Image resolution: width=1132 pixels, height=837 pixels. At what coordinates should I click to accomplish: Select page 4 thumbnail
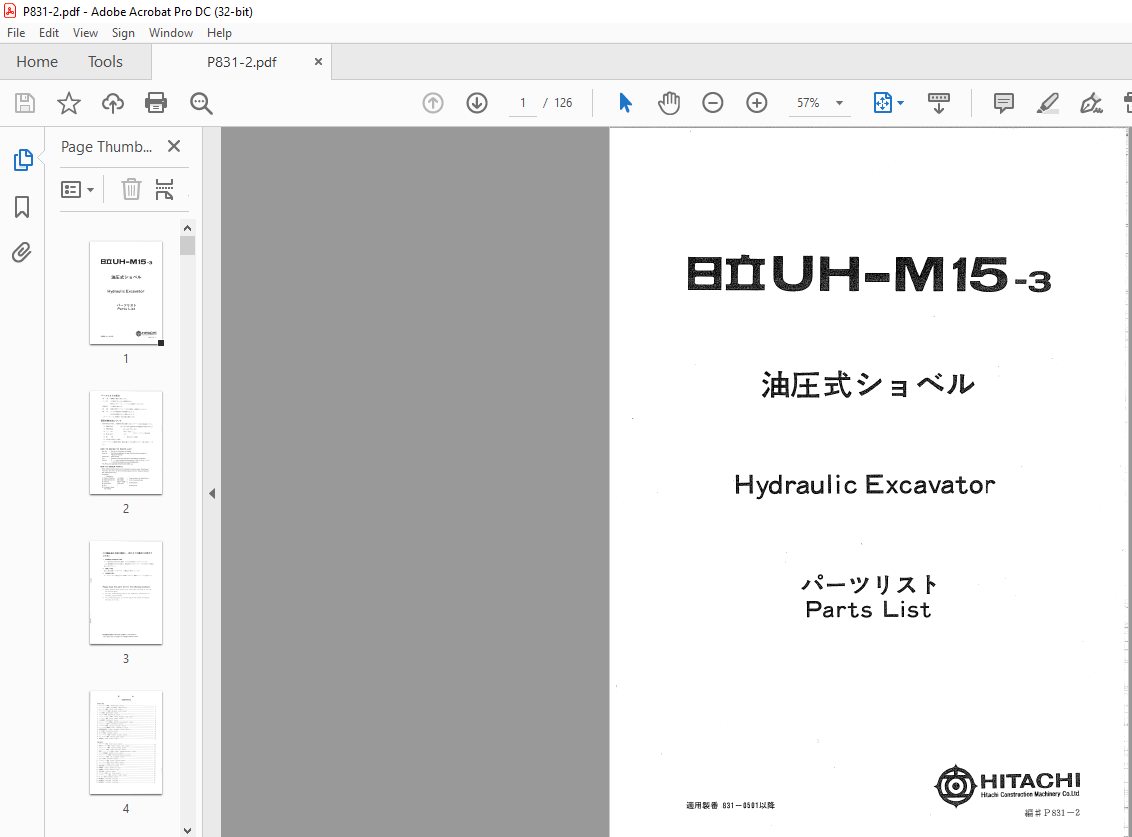pos(126,742)
